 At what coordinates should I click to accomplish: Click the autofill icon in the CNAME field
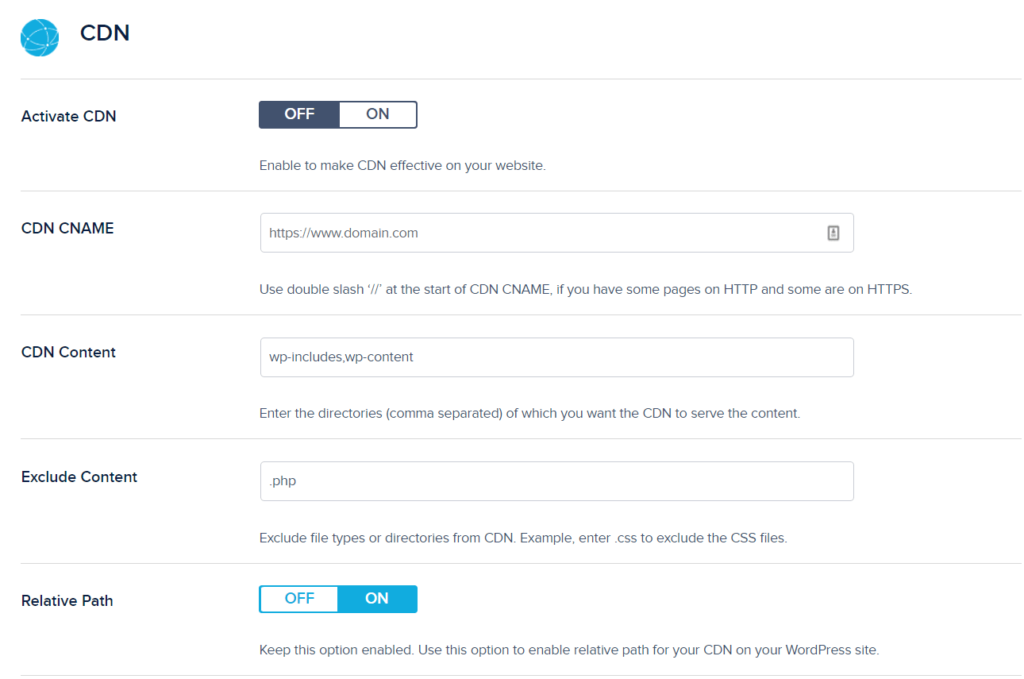833,233
